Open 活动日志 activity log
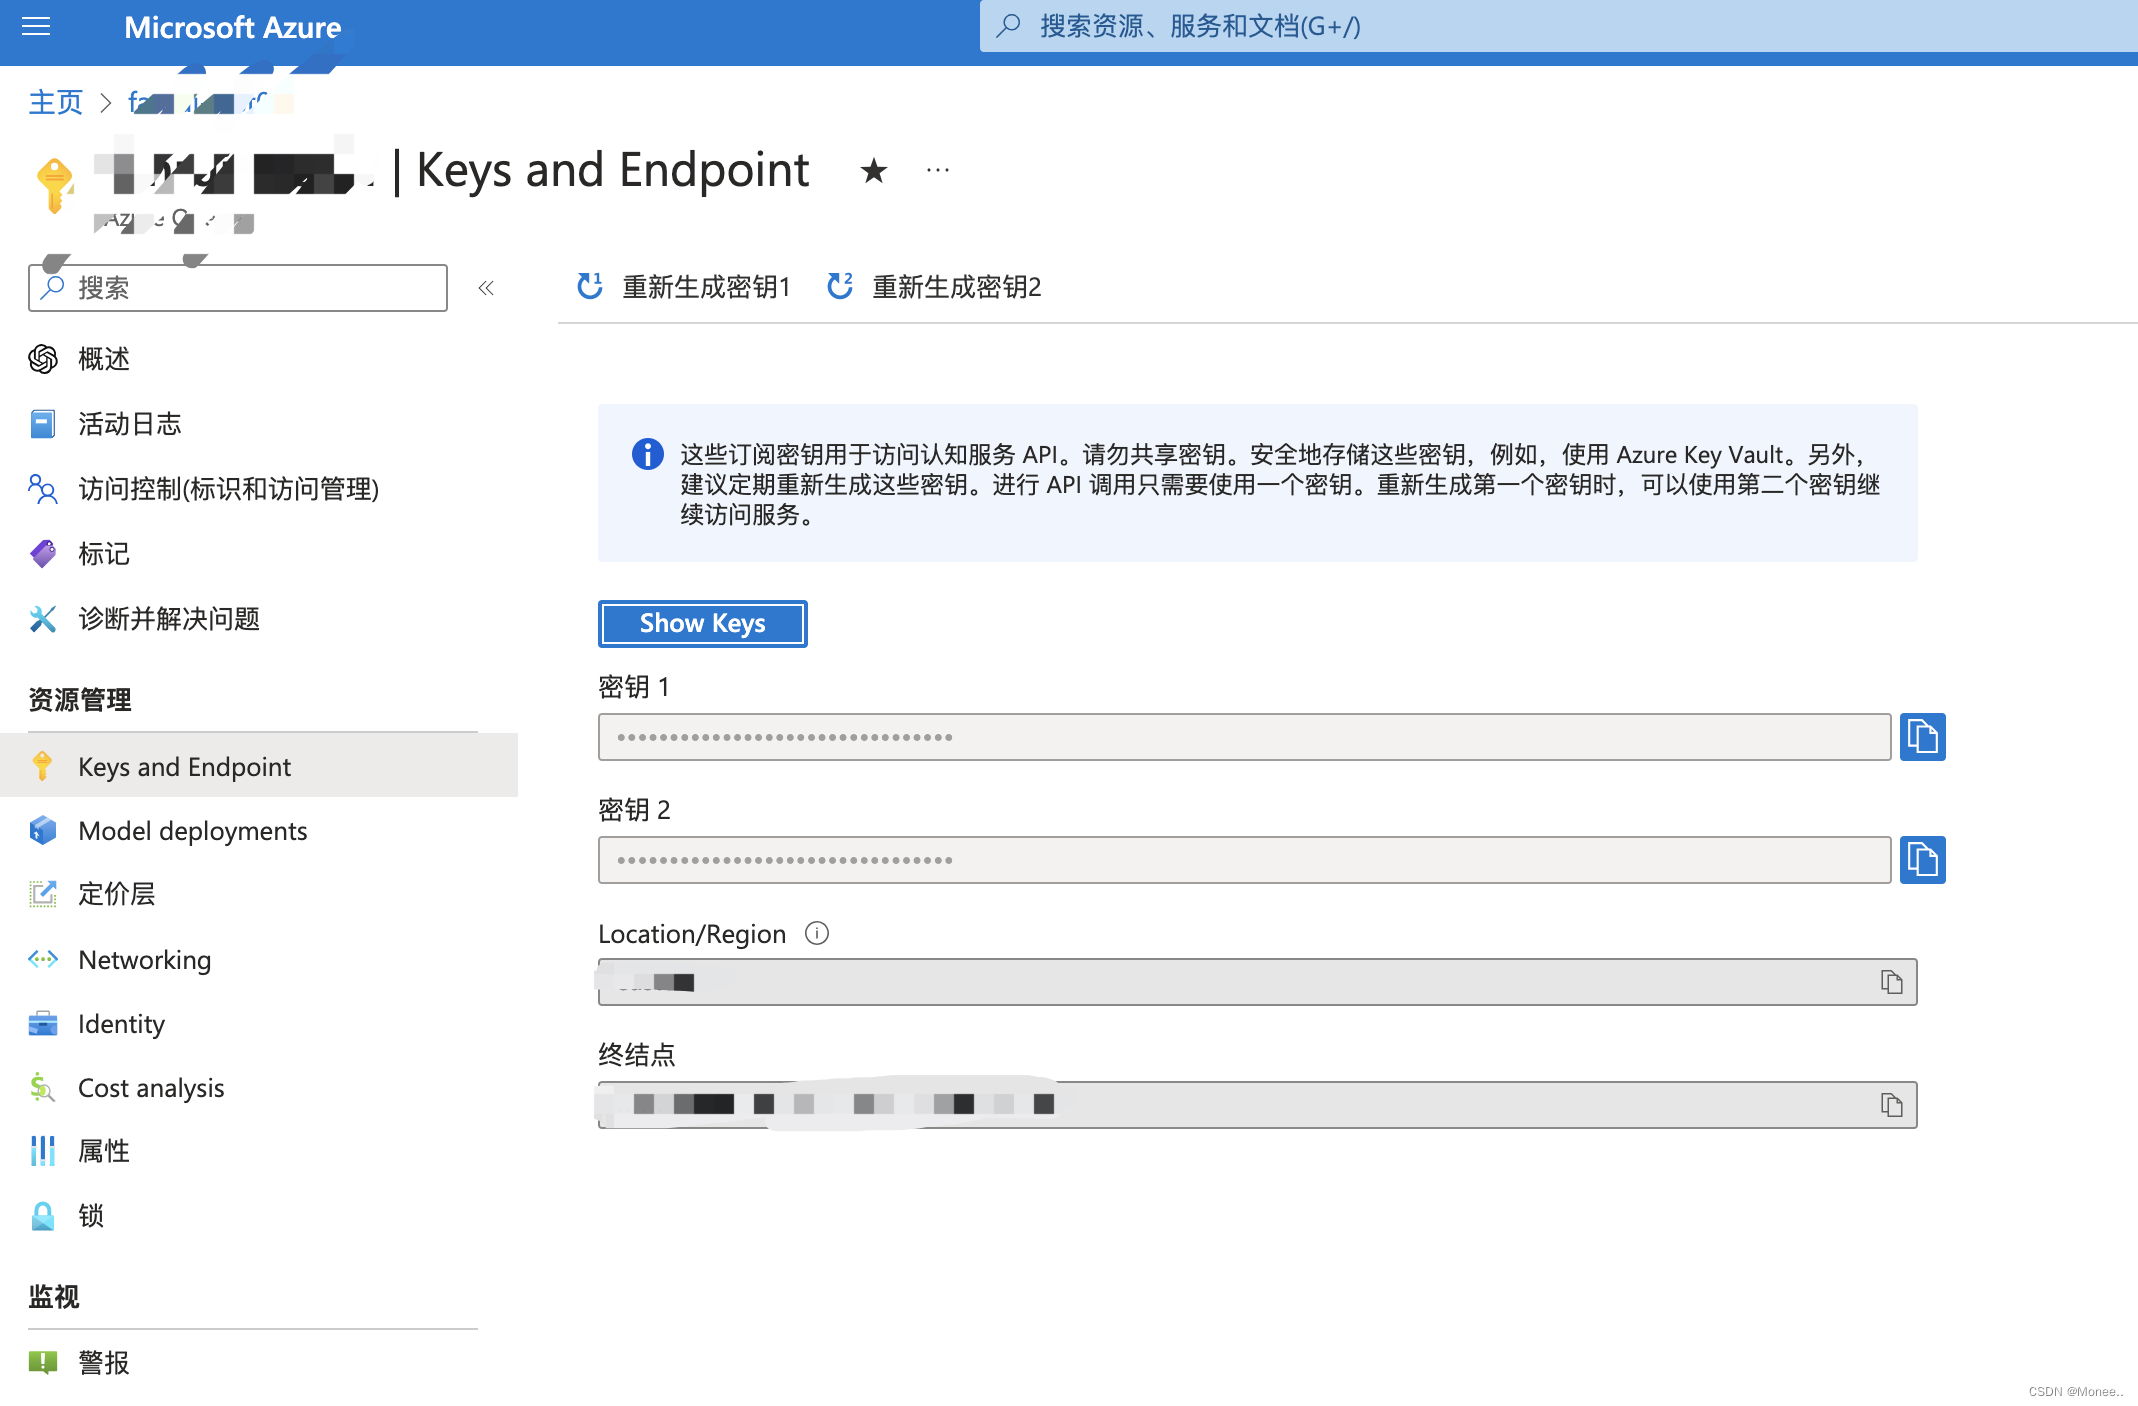2138x1406 pixels. [x=129, y=424]
